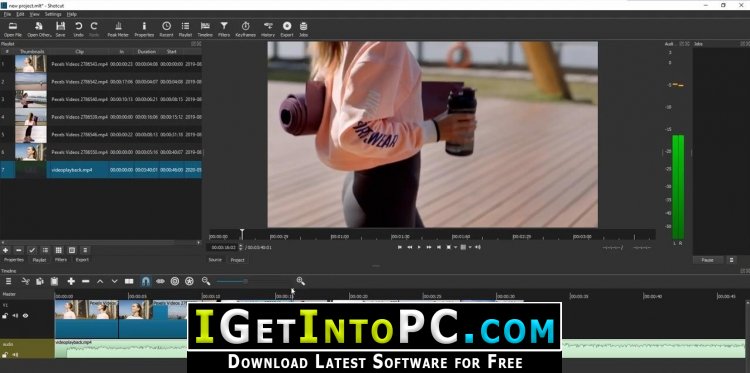Toggle the lock on the audio track
Viewport: 750px width, 373px height.
pyautogui.click(x=5, y=355)
